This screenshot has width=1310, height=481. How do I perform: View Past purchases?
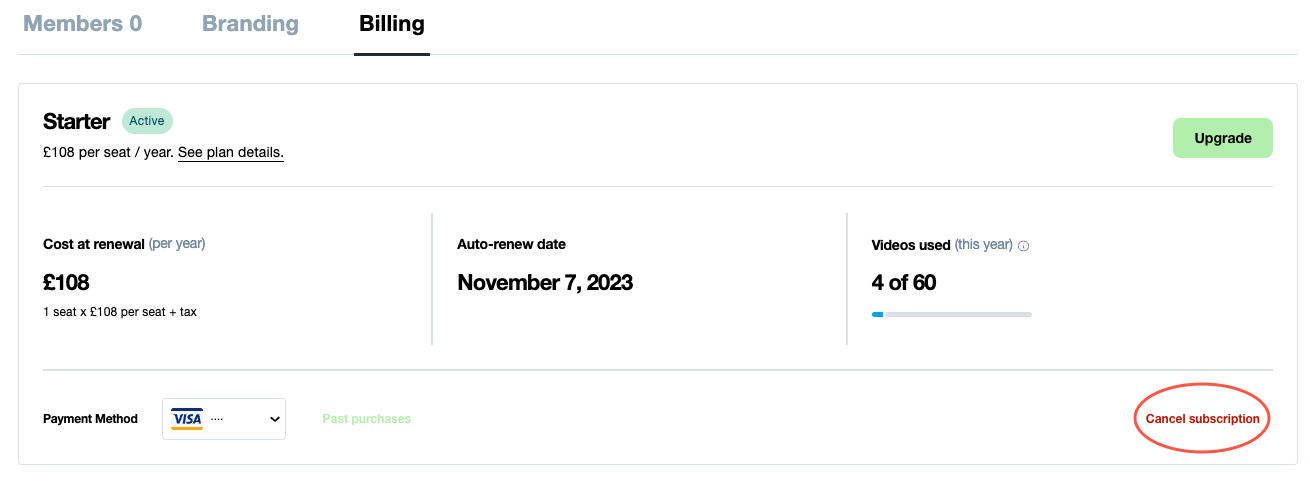click(x=367, y=419)
